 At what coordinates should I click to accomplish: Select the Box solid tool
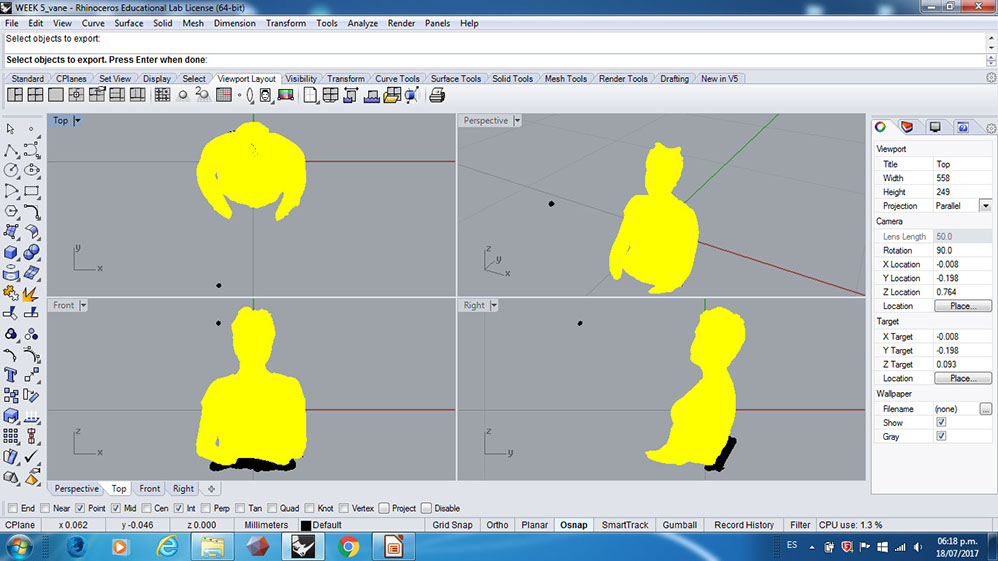tap(11, 252)
